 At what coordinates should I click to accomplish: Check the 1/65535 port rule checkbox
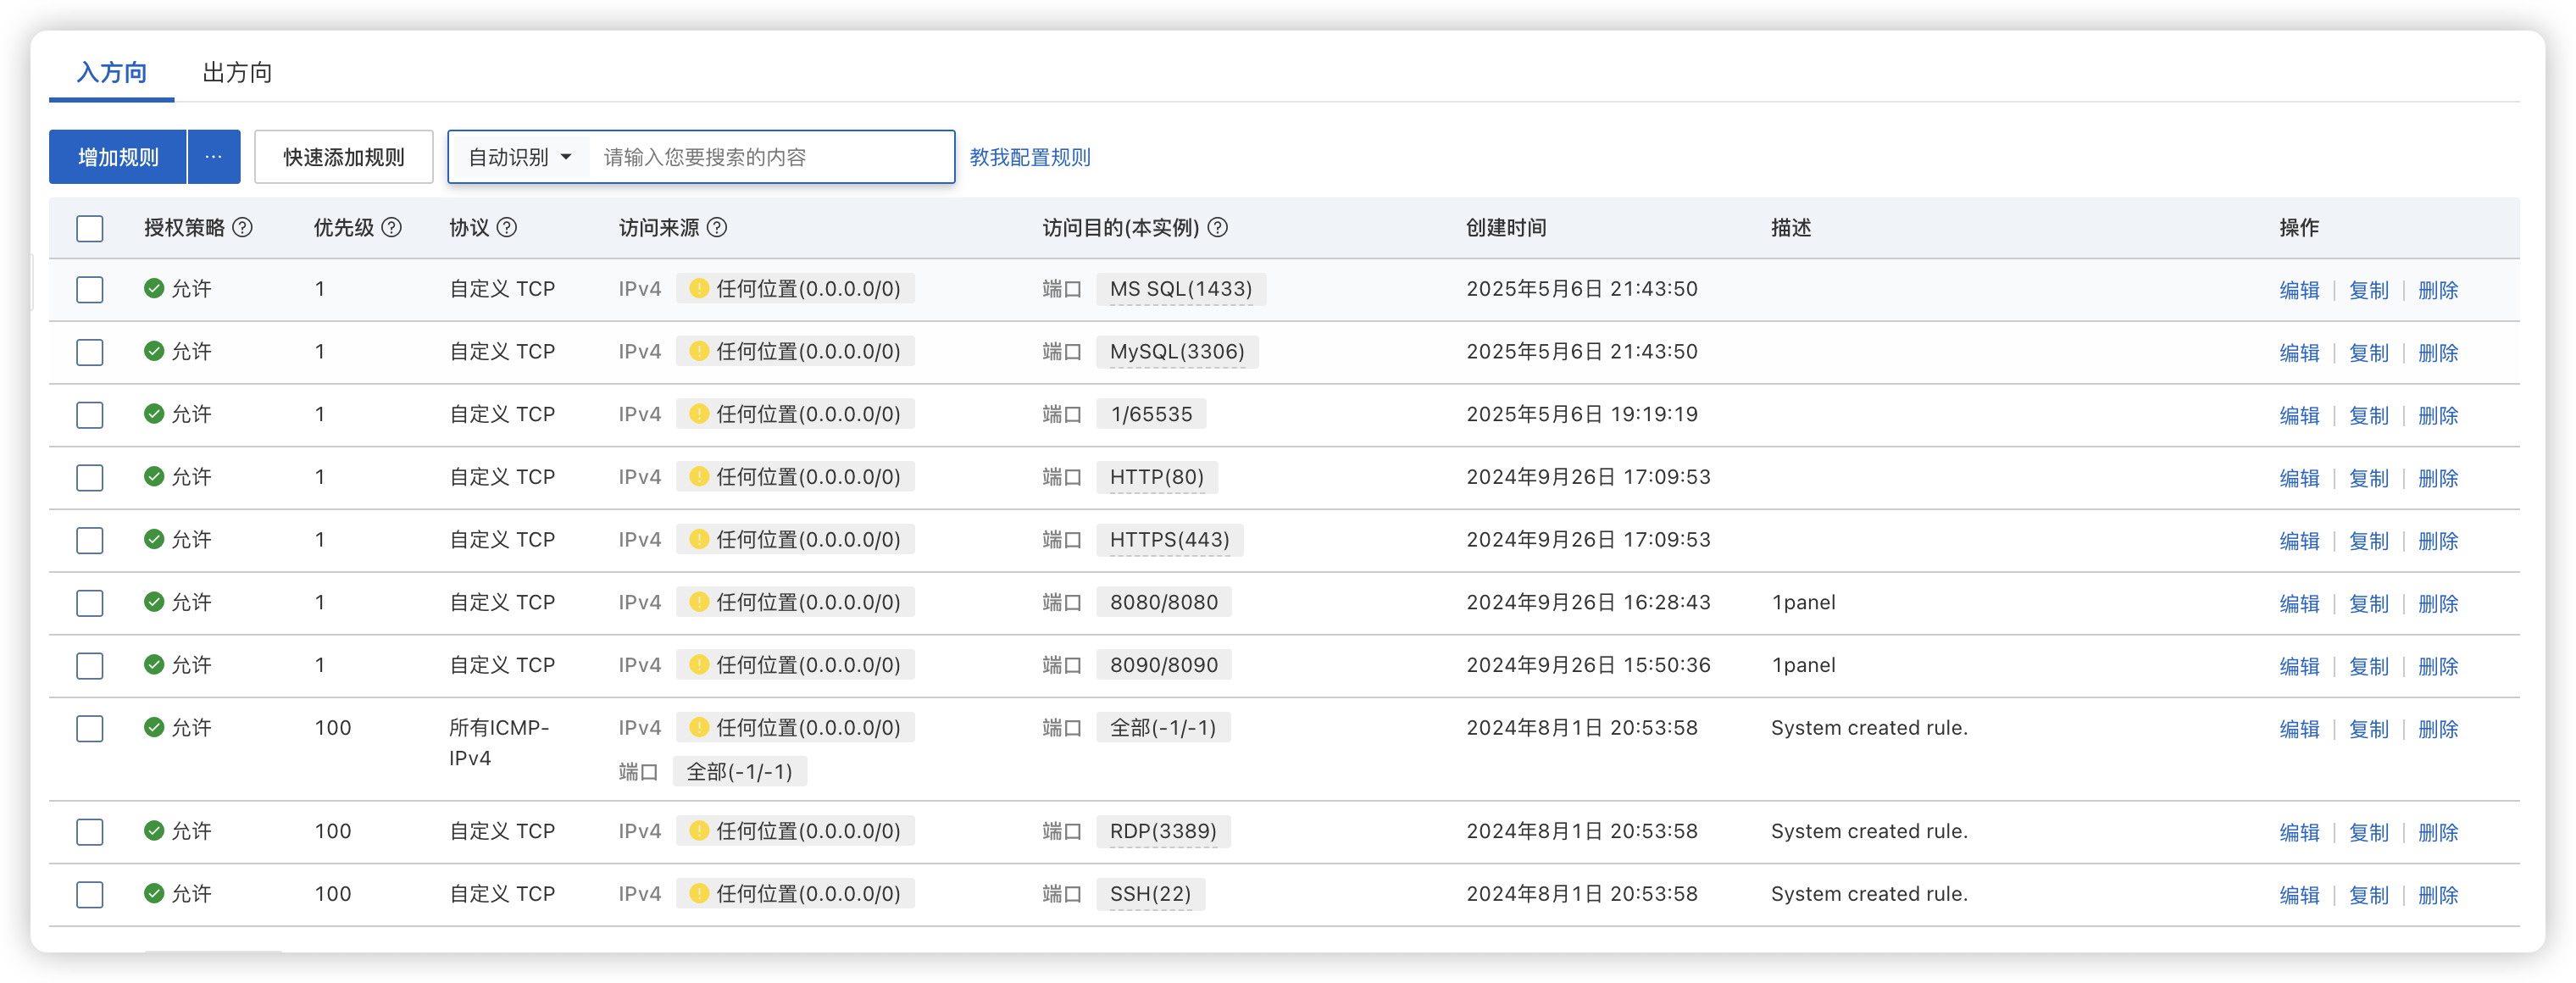click(90, 415)
